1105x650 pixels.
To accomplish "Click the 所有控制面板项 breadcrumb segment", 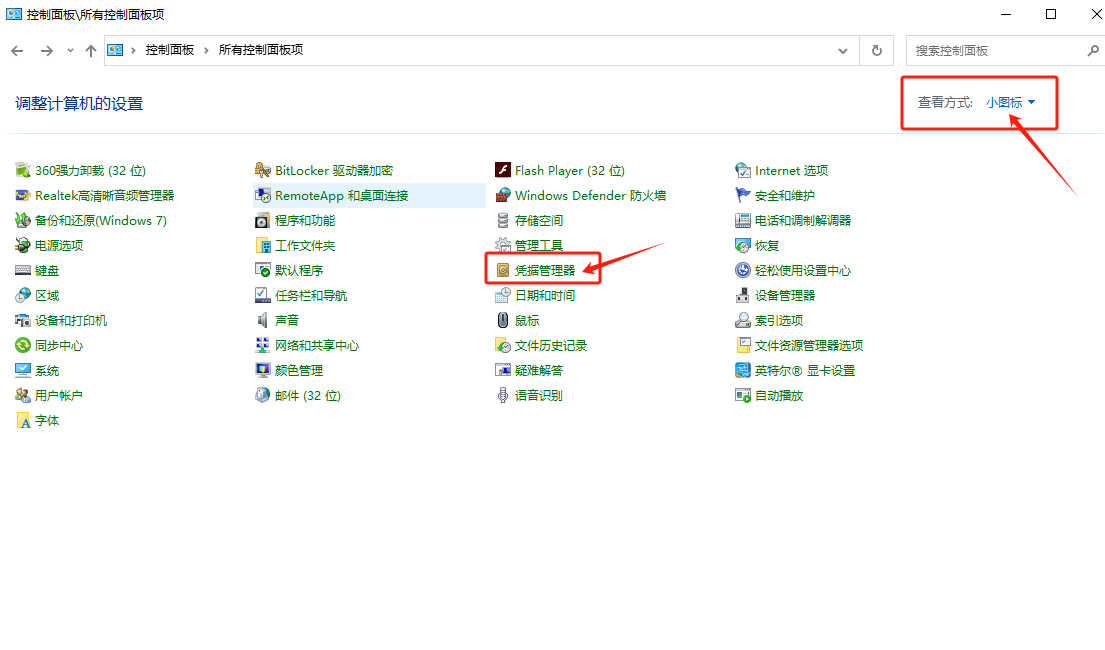I will (x=261, y=50).
